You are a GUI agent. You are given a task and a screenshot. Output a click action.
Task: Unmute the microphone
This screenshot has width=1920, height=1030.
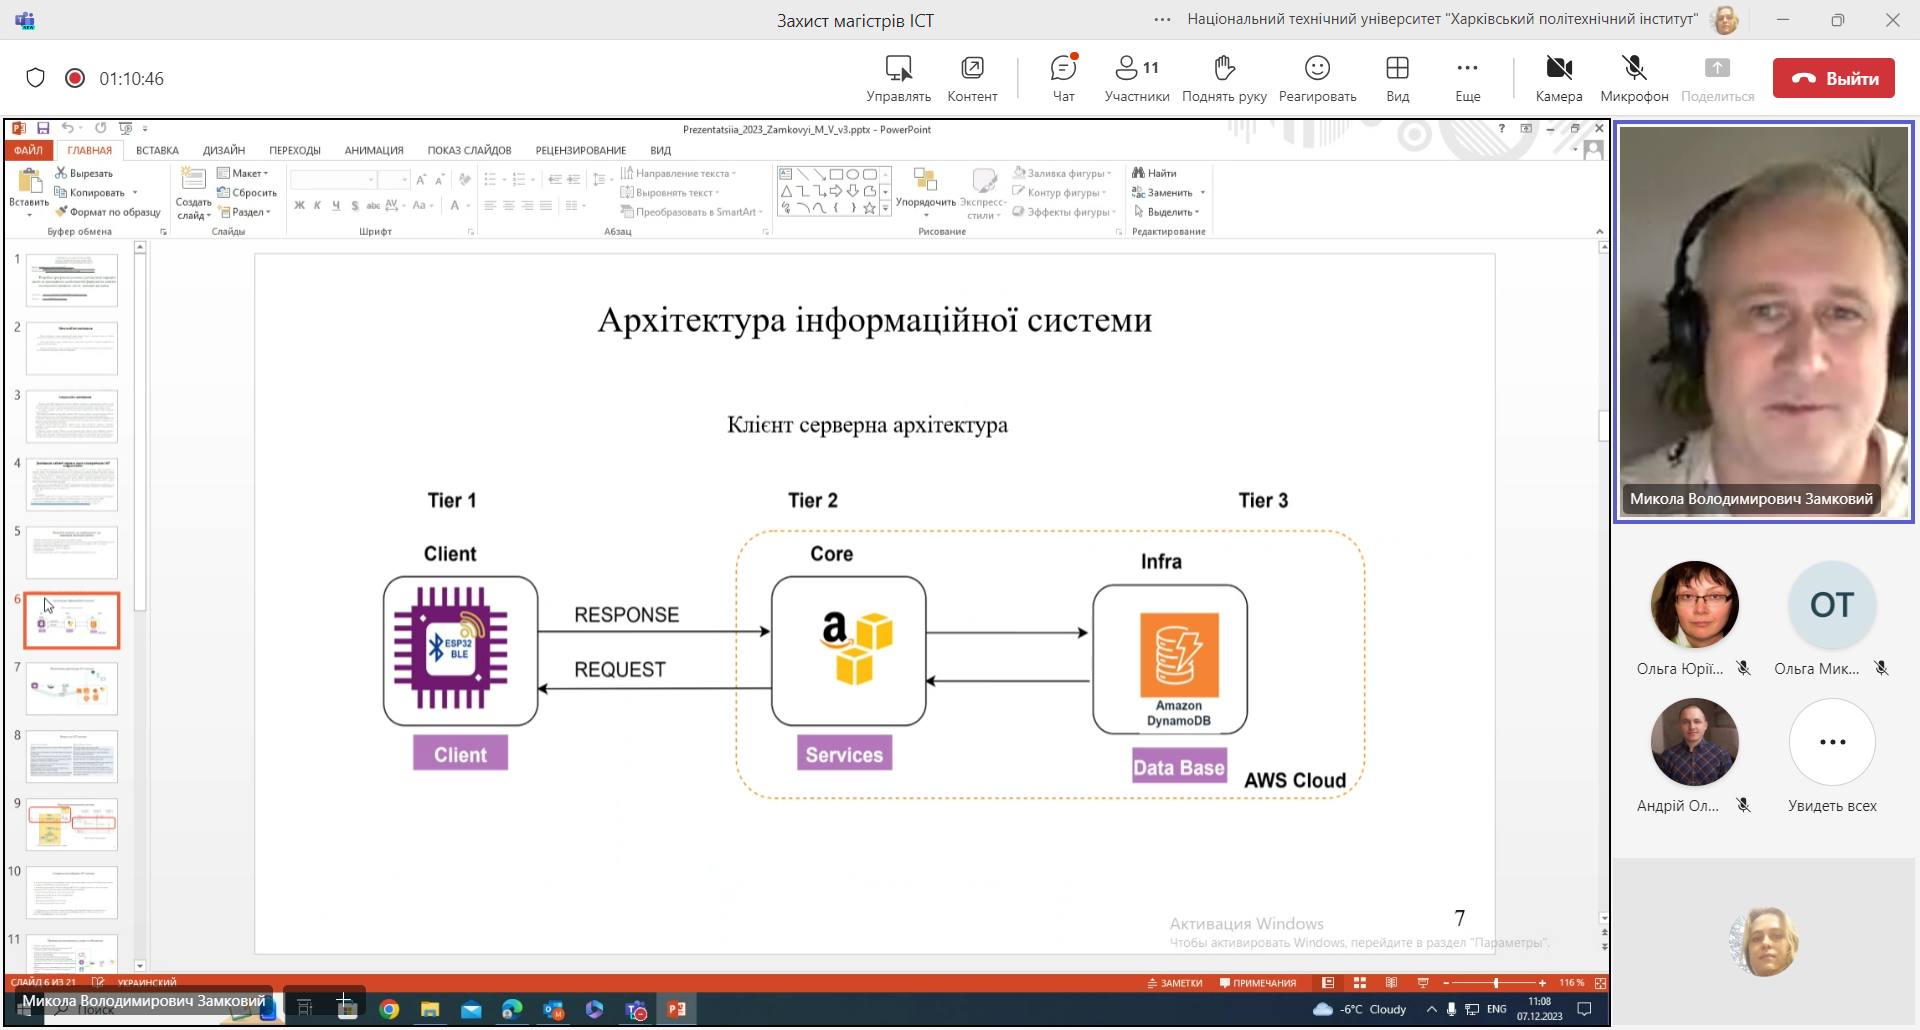[1634, 78]
